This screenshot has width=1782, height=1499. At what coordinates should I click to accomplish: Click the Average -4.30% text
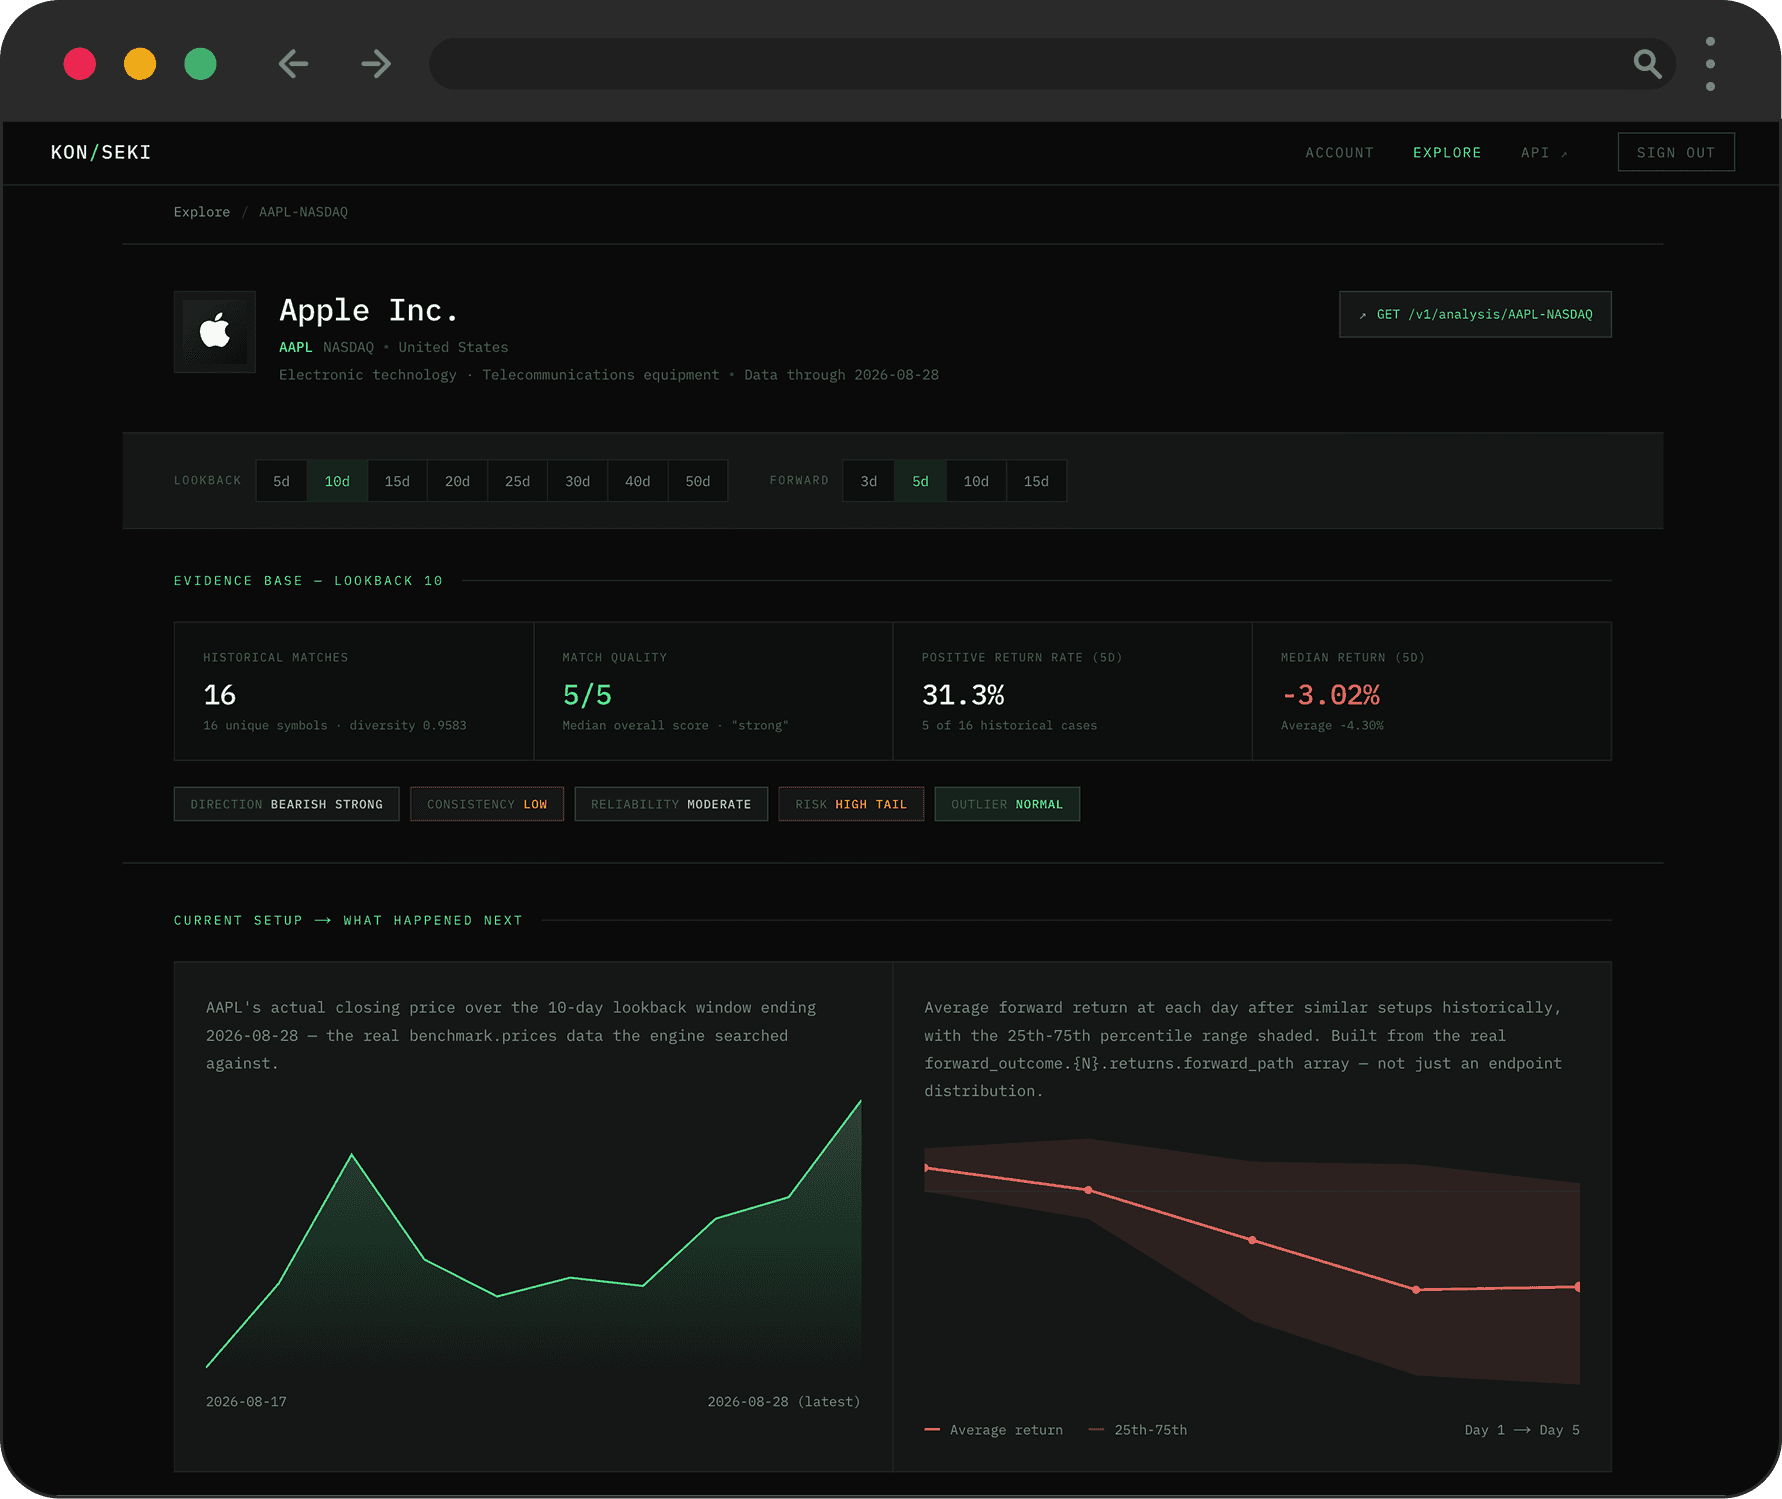(x=1332, y=725)
